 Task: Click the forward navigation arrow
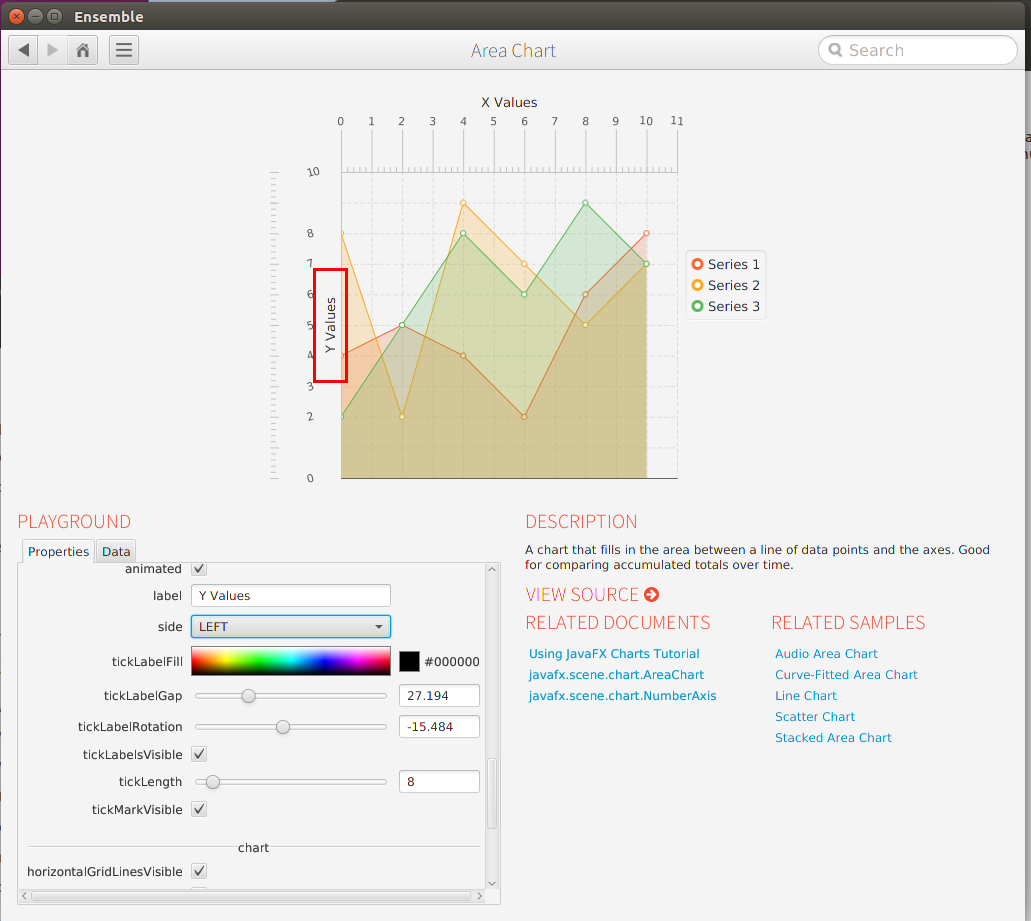click(53, 50)
